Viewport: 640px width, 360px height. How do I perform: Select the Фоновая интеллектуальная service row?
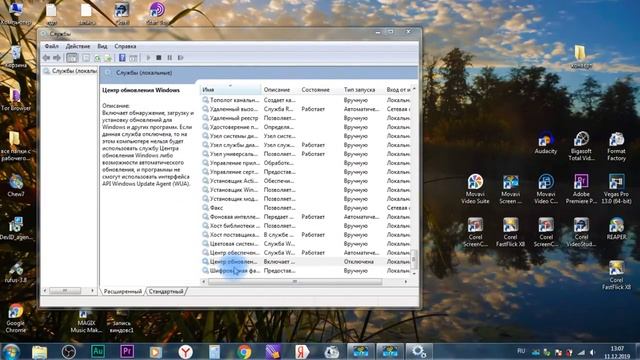click(x=306, y=217)
